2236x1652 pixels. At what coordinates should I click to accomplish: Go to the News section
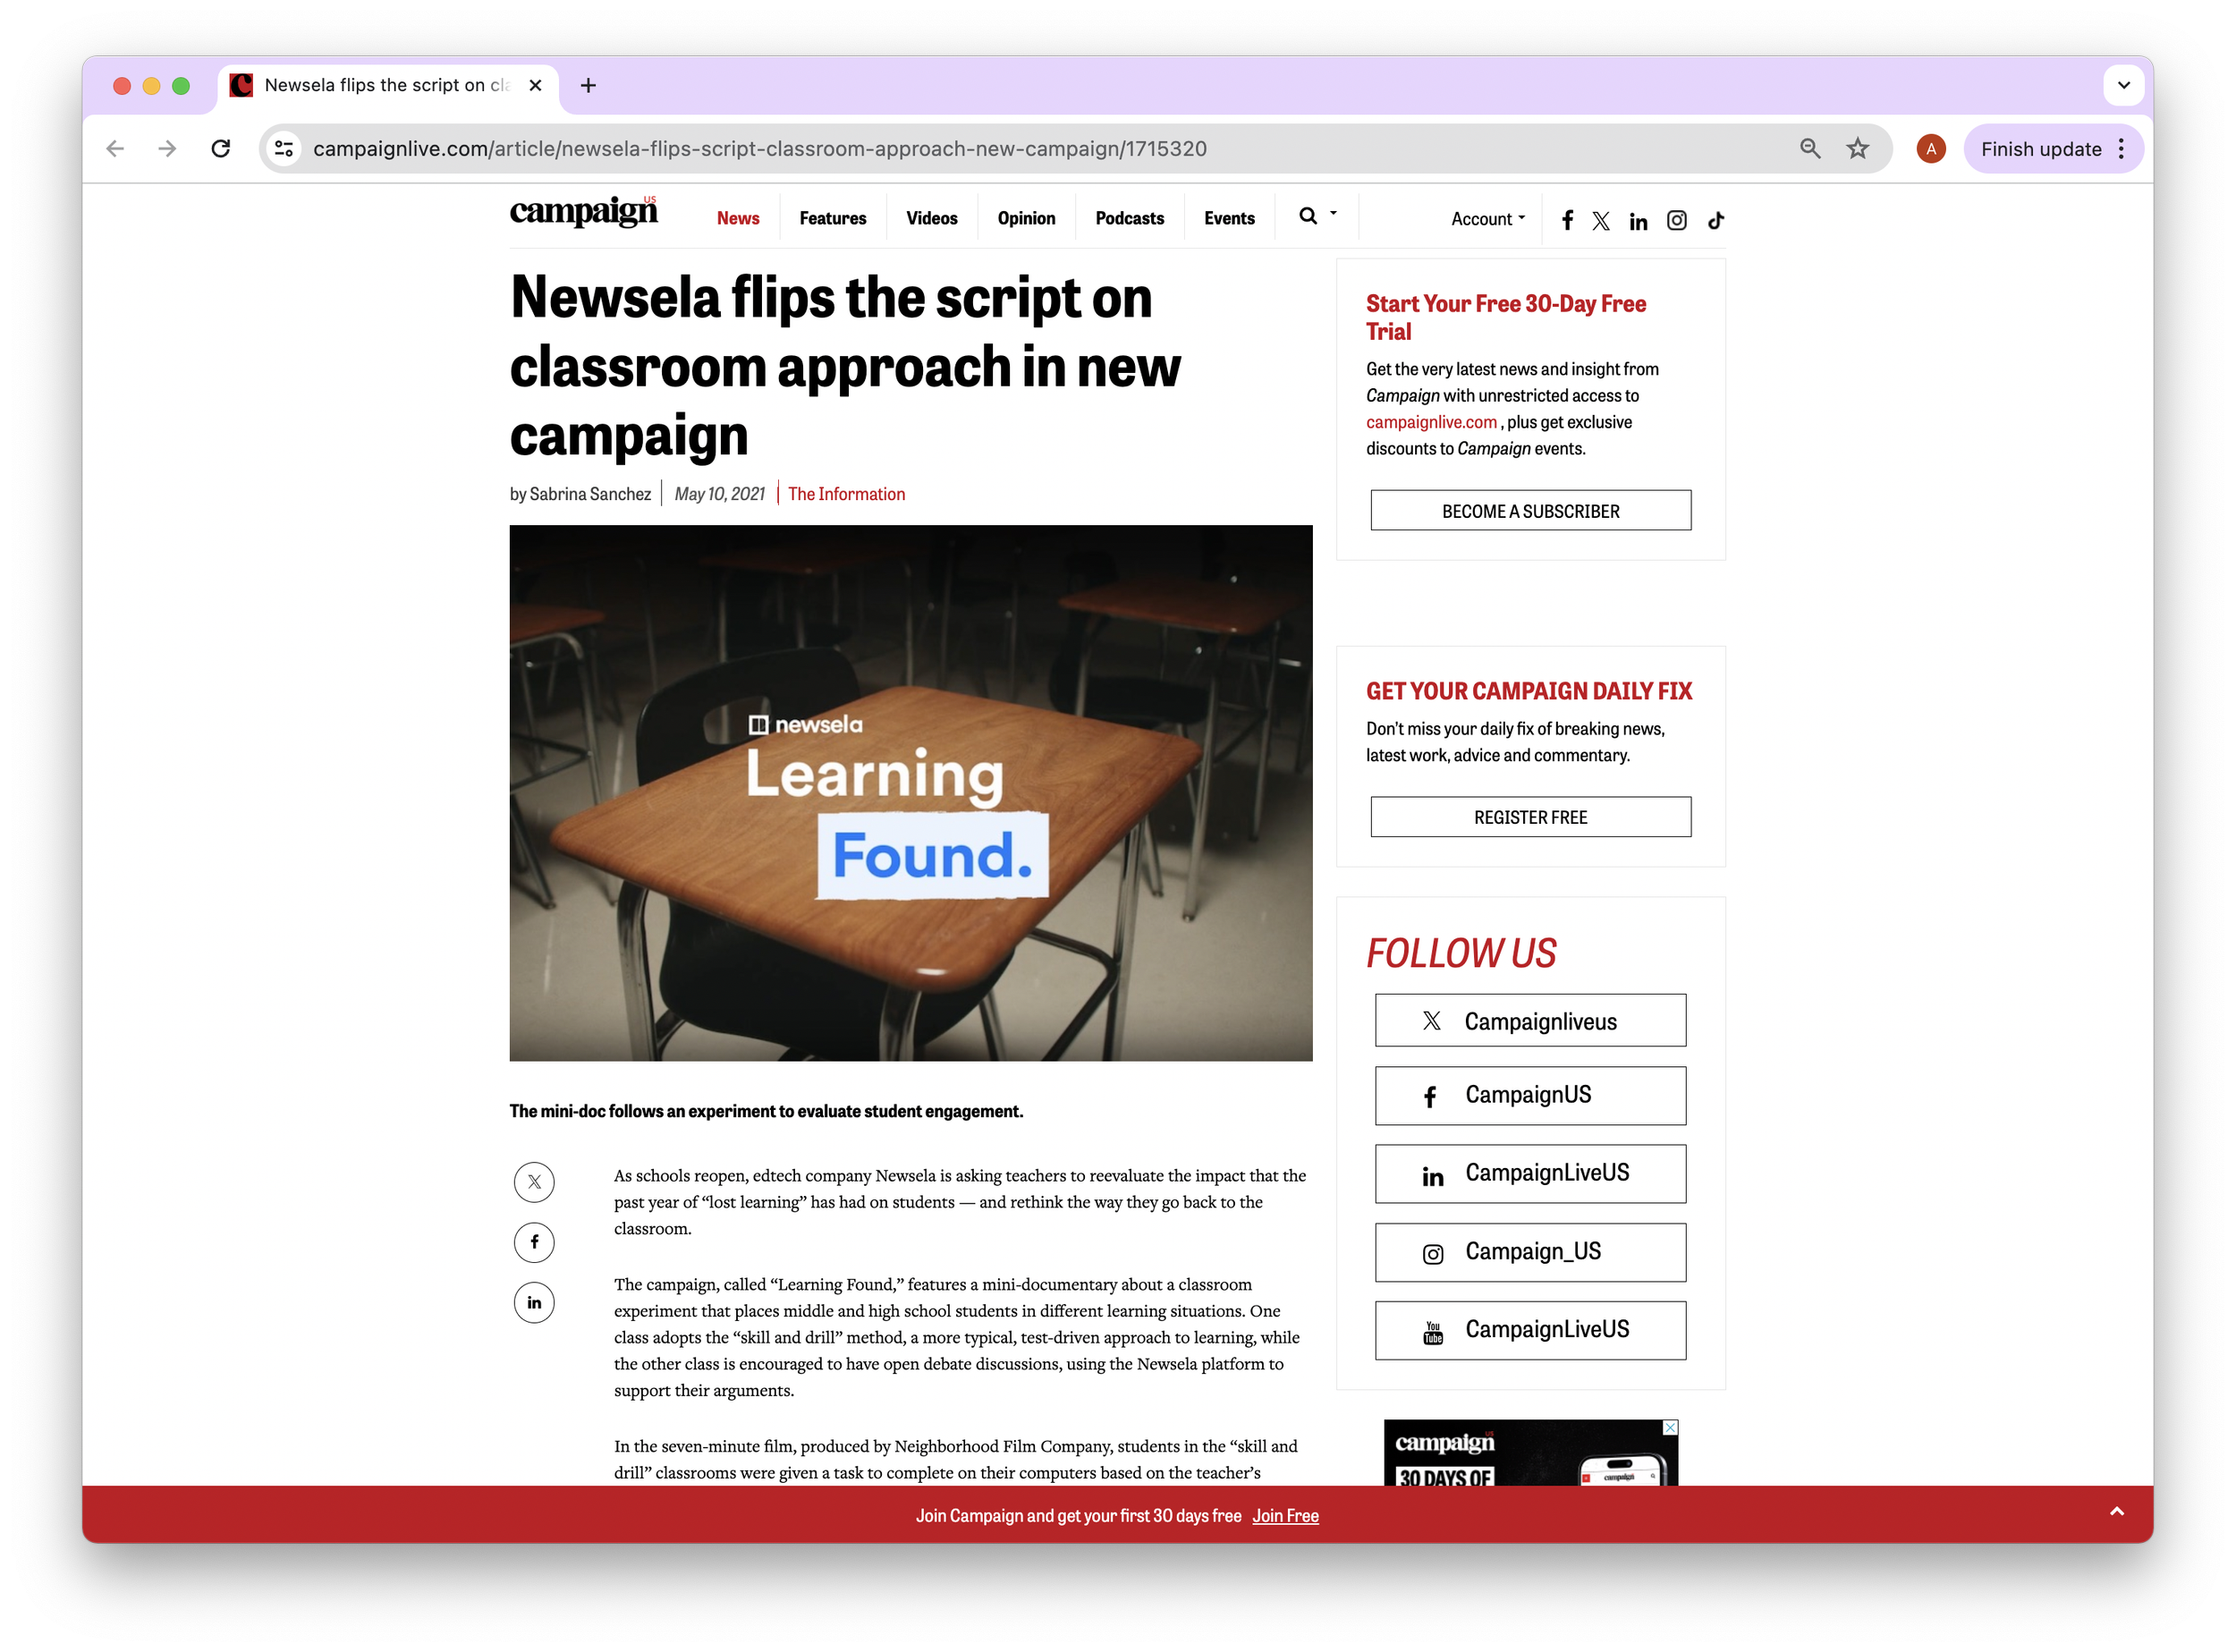click(737, 218)
